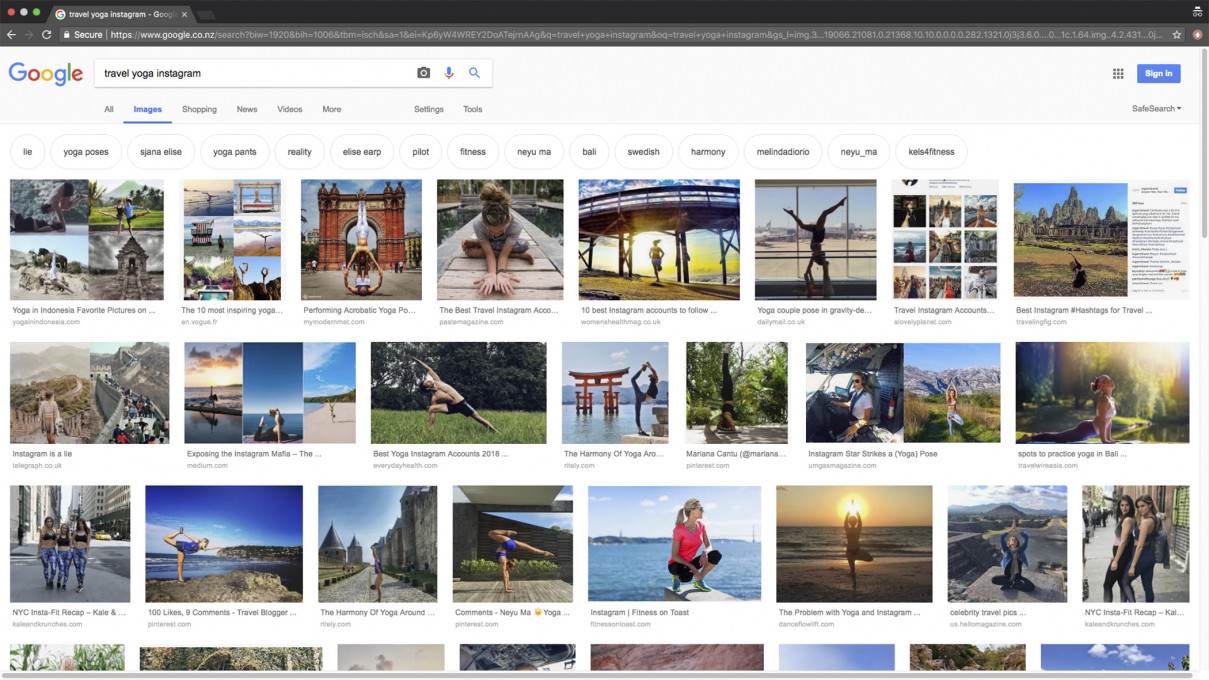
Task: Open the Best Travel Instagram Accounts pastemagazine thumbnail
Action: (500, 240)
